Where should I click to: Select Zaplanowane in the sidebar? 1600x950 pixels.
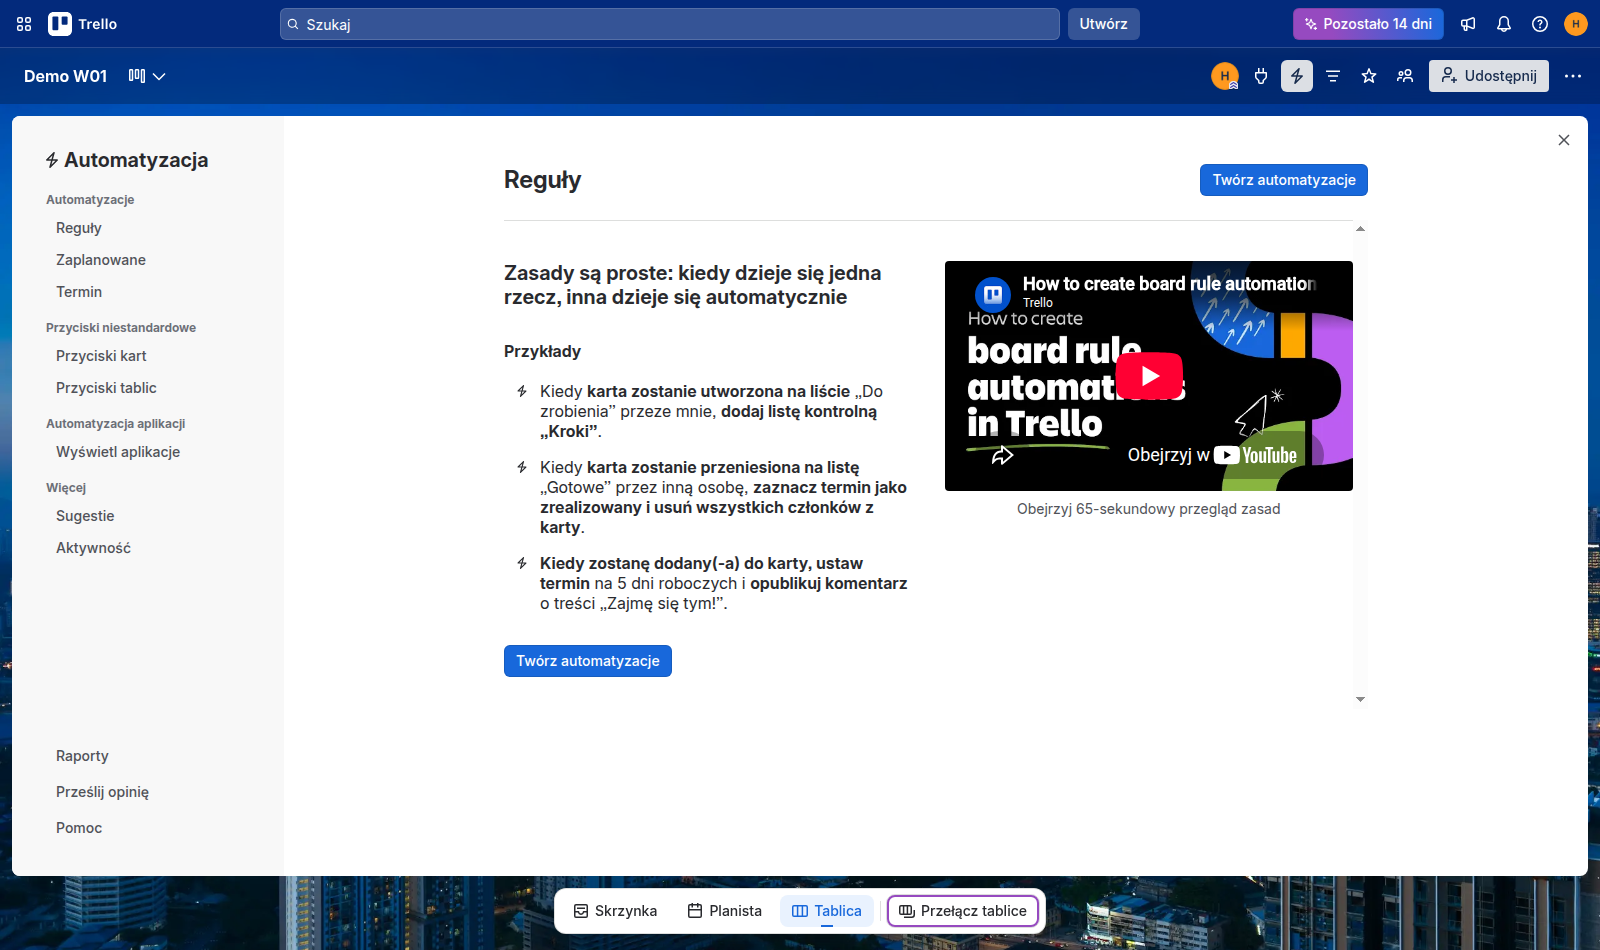[101, 260]
